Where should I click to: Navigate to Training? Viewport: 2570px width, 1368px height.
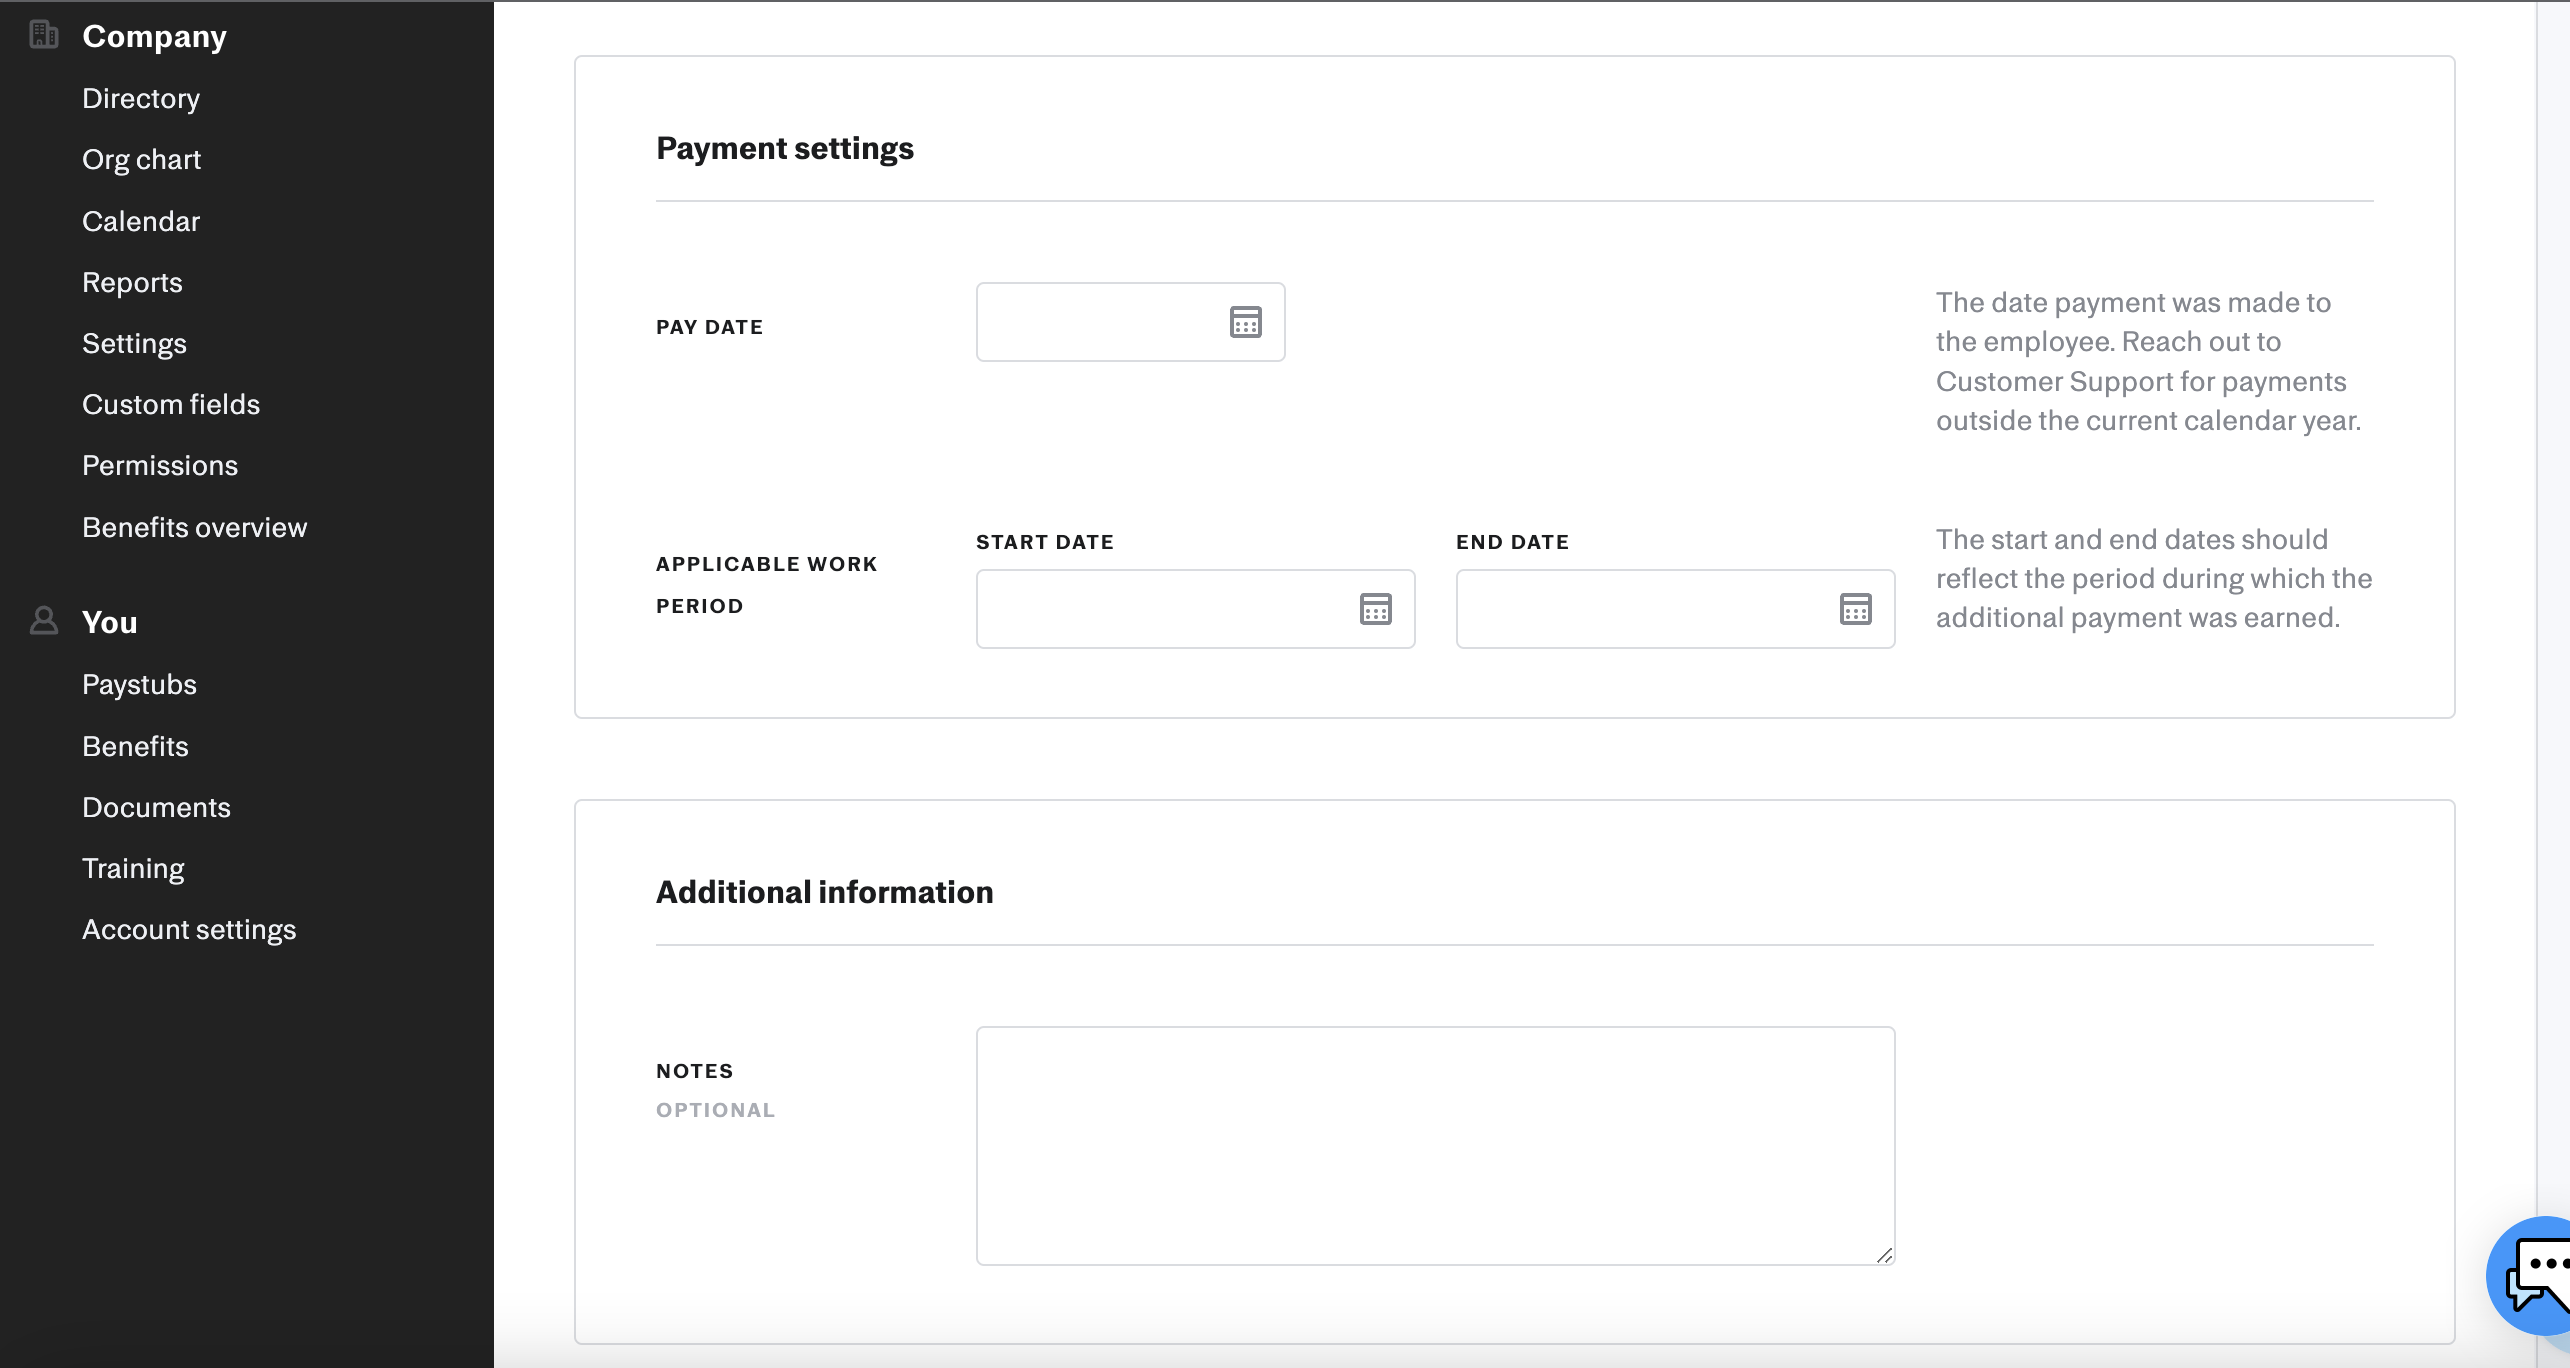tap(133, 868)
